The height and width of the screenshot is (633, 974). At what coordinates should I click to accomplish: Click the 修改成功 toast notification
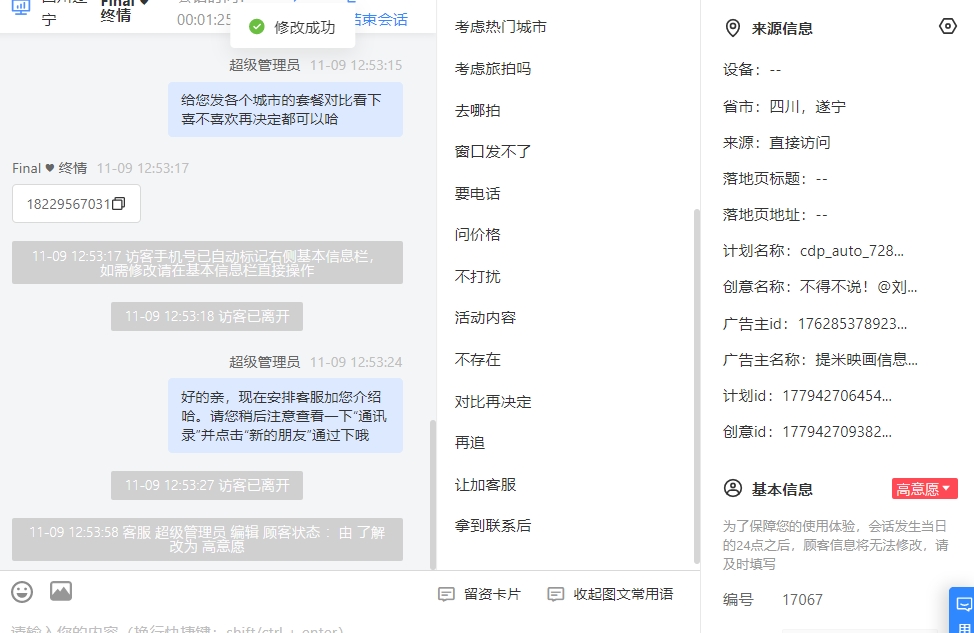293,27
